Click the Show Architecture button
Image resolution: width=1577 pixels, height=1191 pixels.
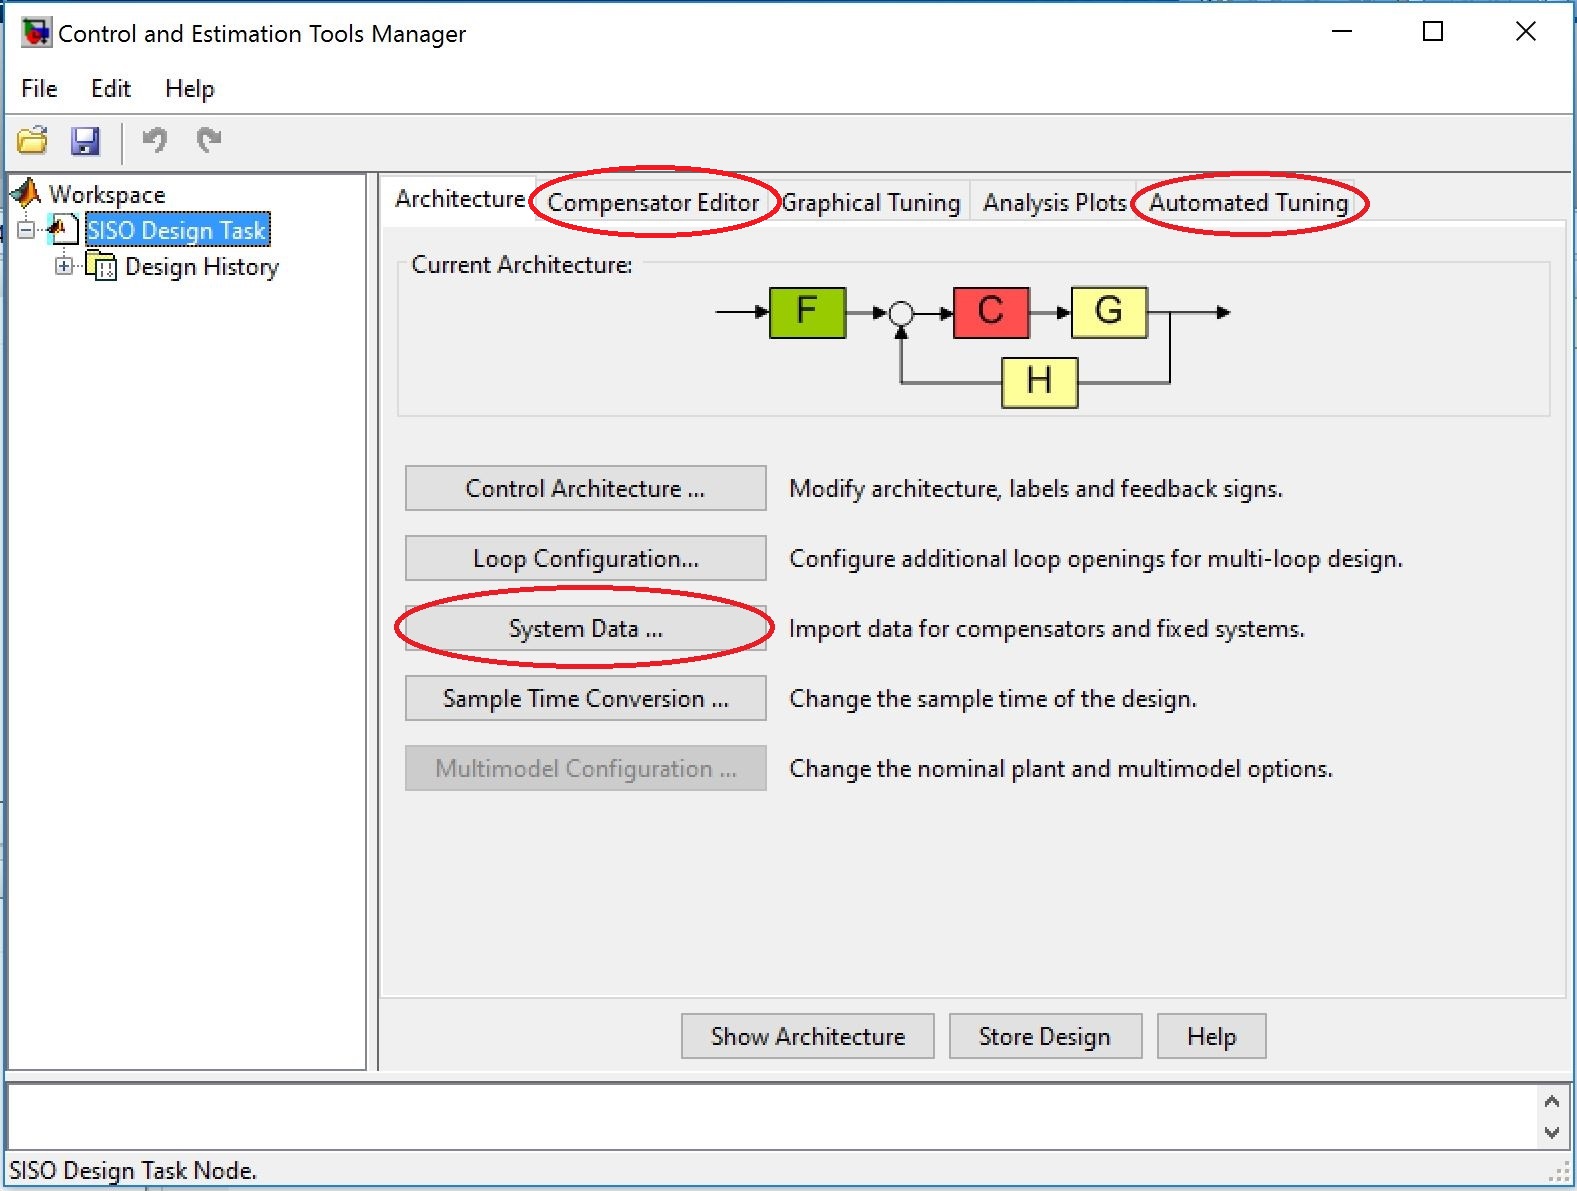click(x=808, y=1036)
